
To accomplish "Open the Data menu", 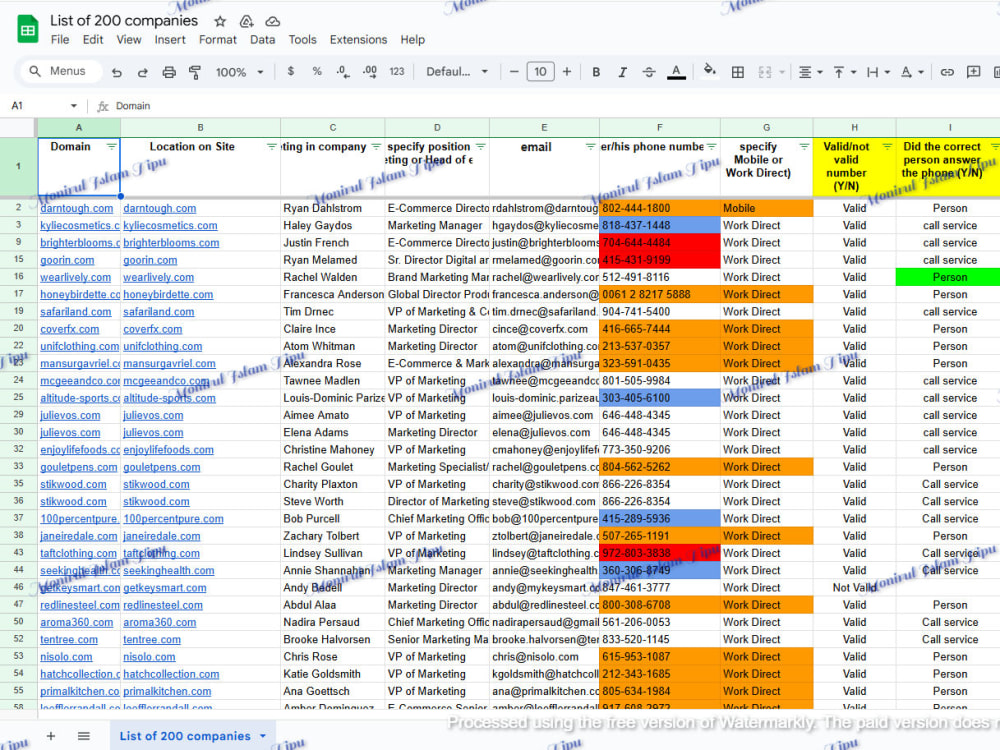I will click(x=262, y=40).
